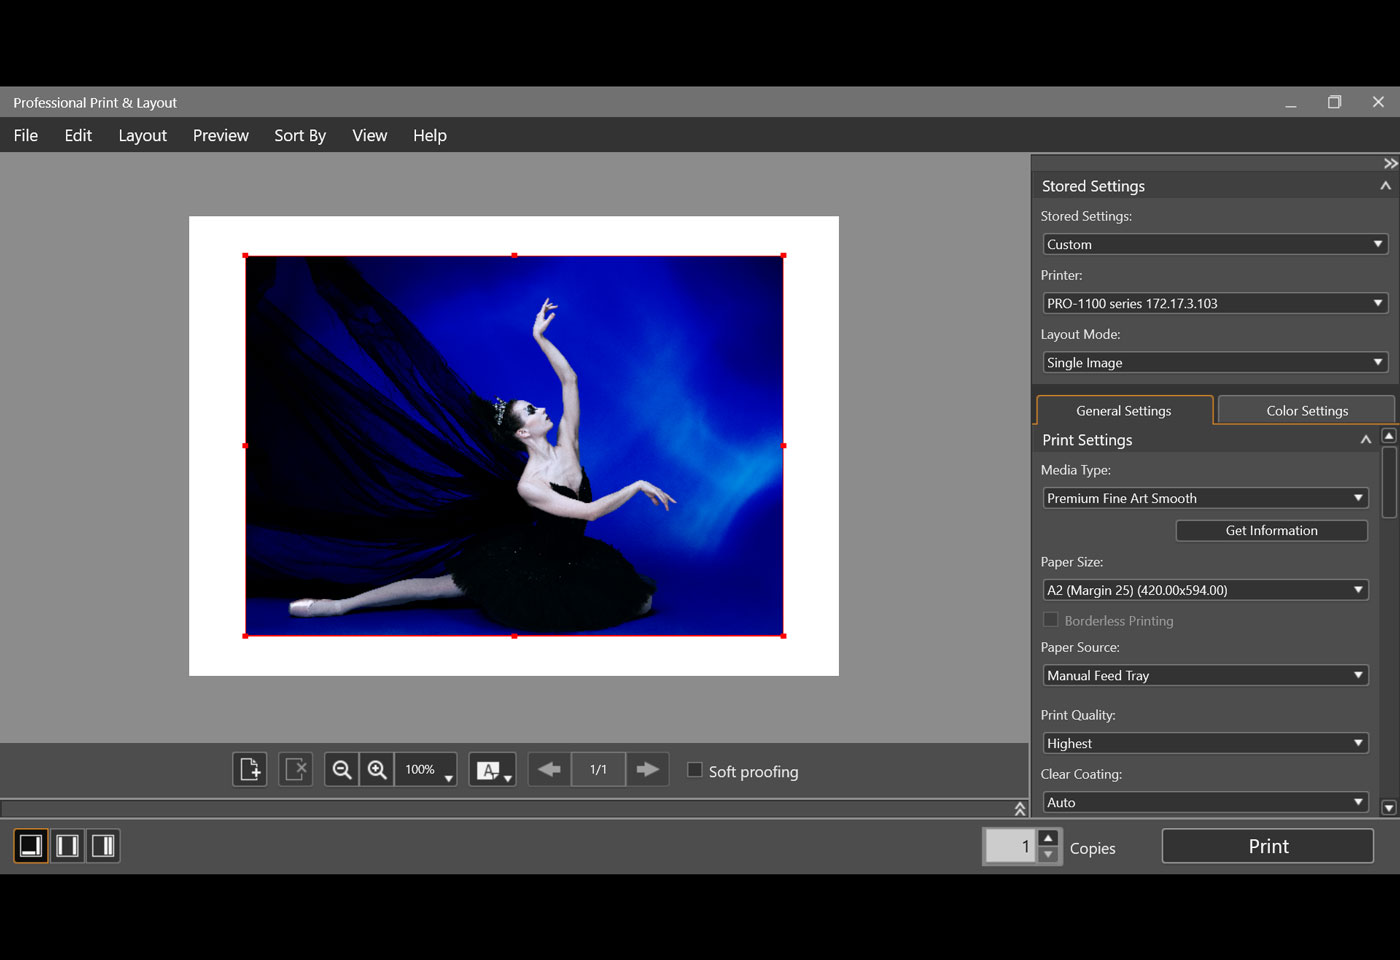Zoom in using the magnifier plus icon
The image size is (1400, 960).
(377, 769)
